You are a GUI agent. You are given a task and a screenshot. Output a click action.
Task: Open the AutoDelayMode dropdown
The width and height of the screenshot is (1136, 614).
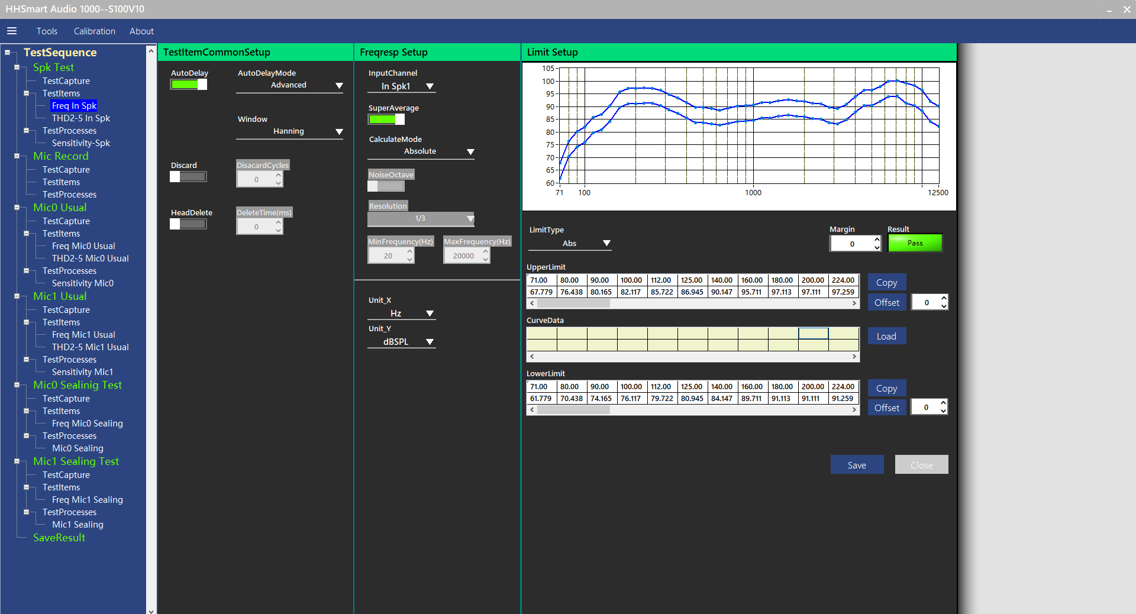[290, 85]
